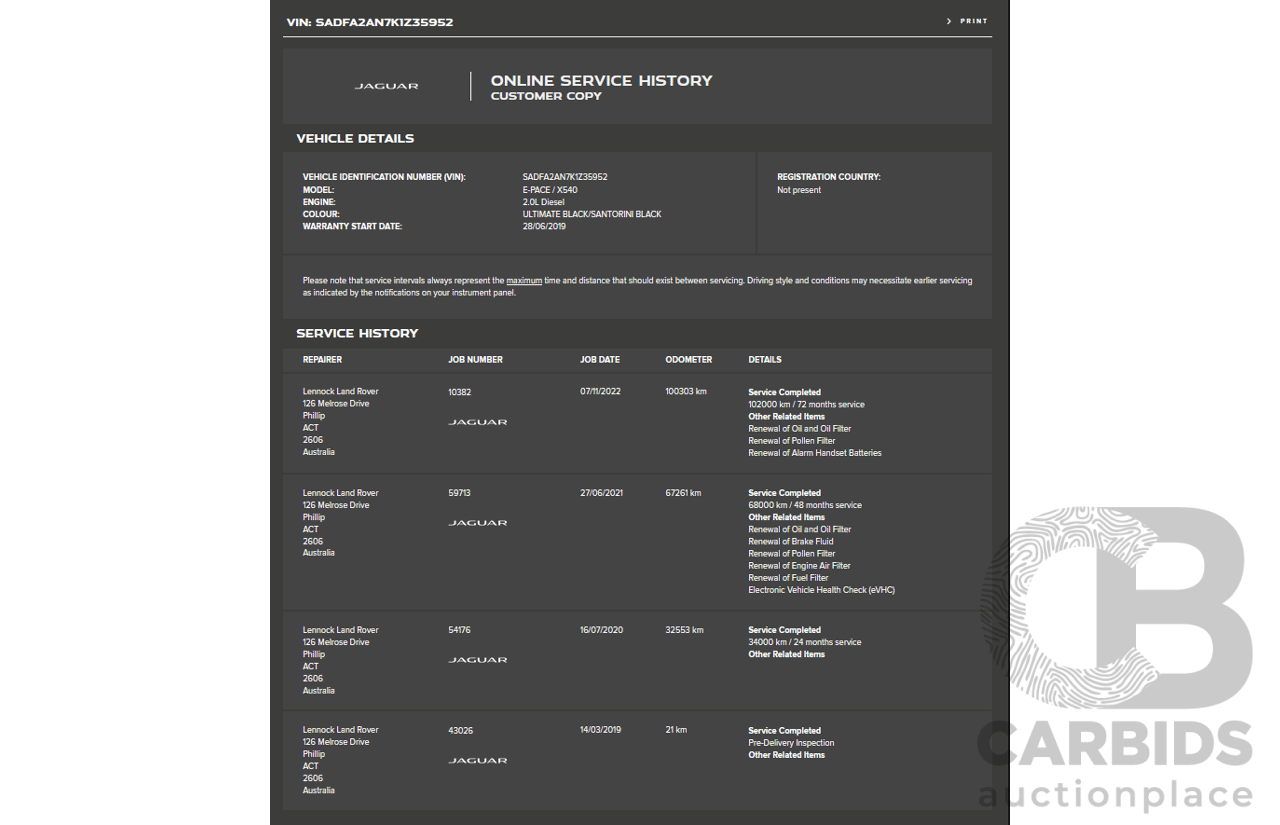Click odometer reading 21 km
This screenshot has height=825, width=1280.
coord(676,729)
